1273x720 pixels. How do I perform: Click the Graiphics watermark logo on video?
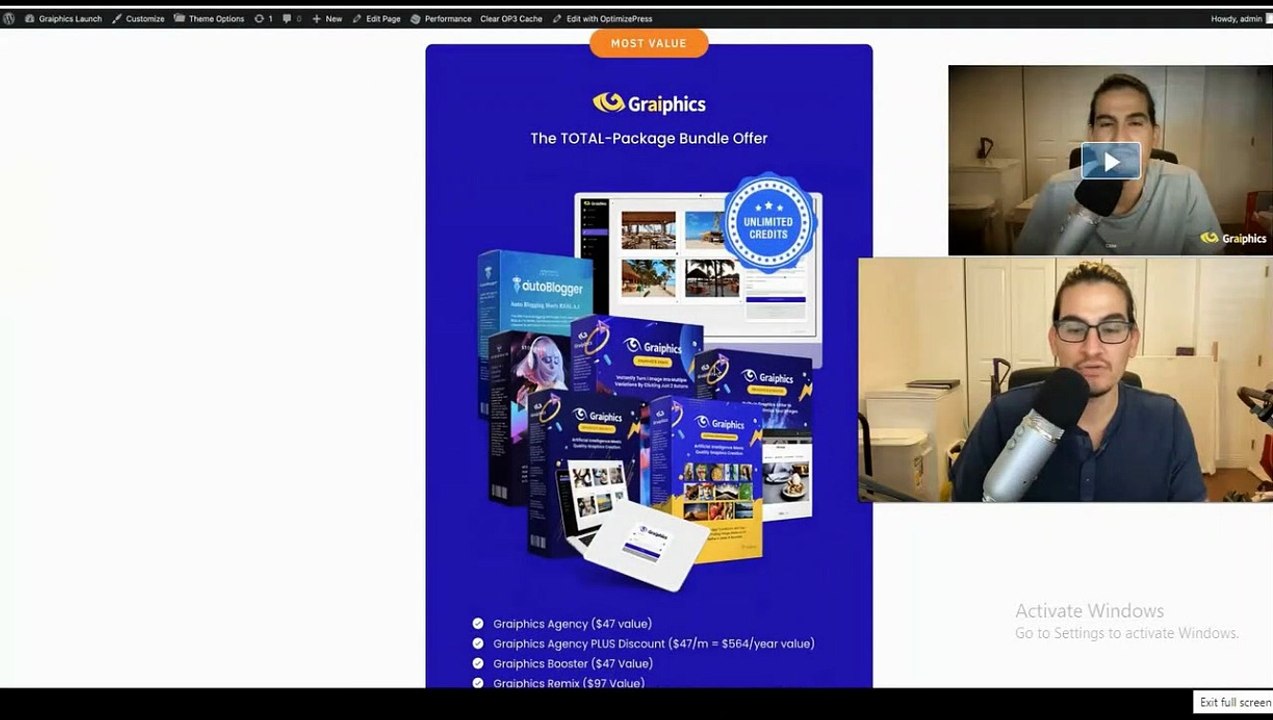coord(1233,238)
